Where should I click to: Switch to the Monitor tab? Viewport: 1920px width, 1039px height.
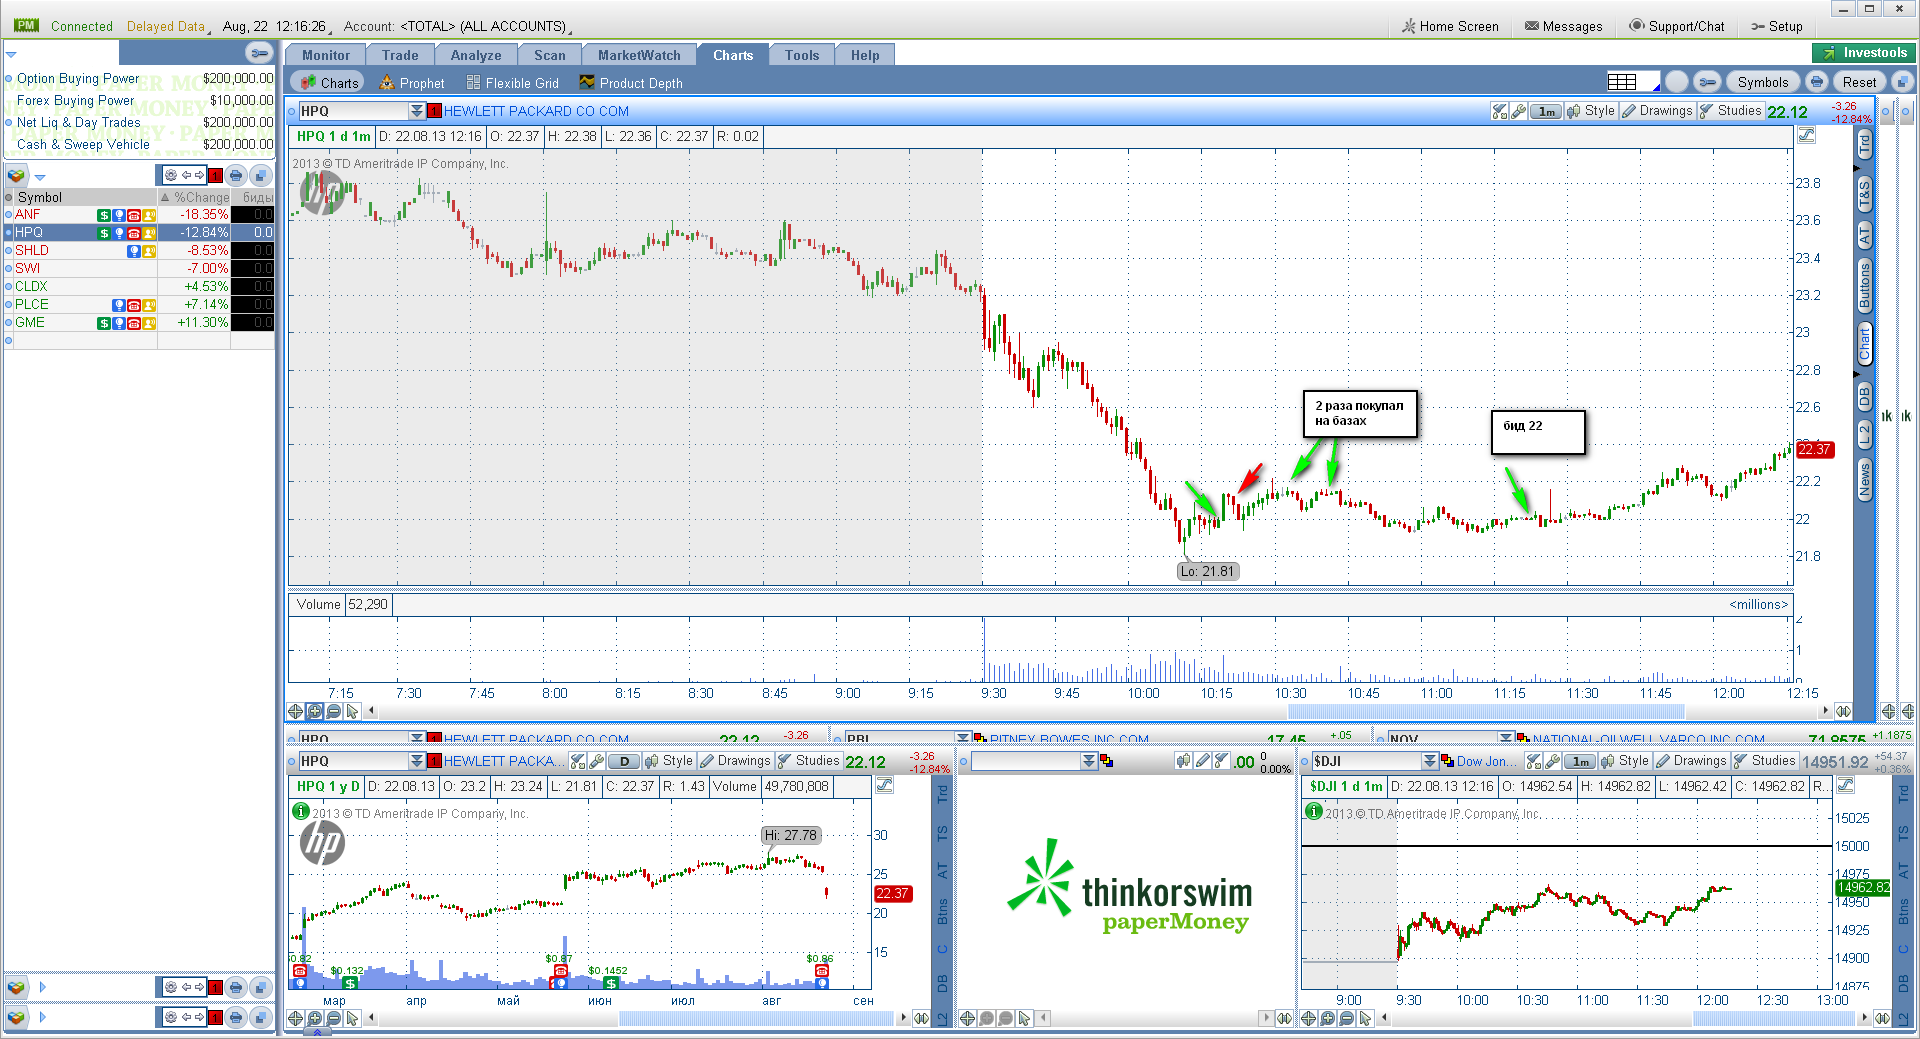tap(326, 55)
